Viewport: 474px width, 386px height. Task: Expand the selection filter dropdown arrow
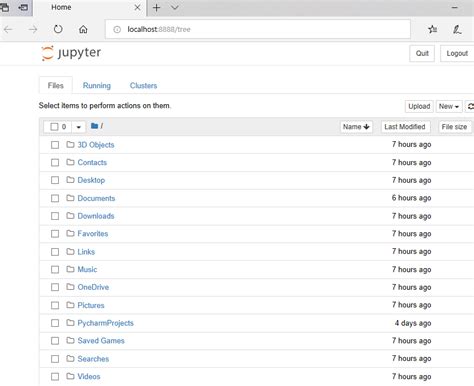pyautogui.click(x=79, y=127)
